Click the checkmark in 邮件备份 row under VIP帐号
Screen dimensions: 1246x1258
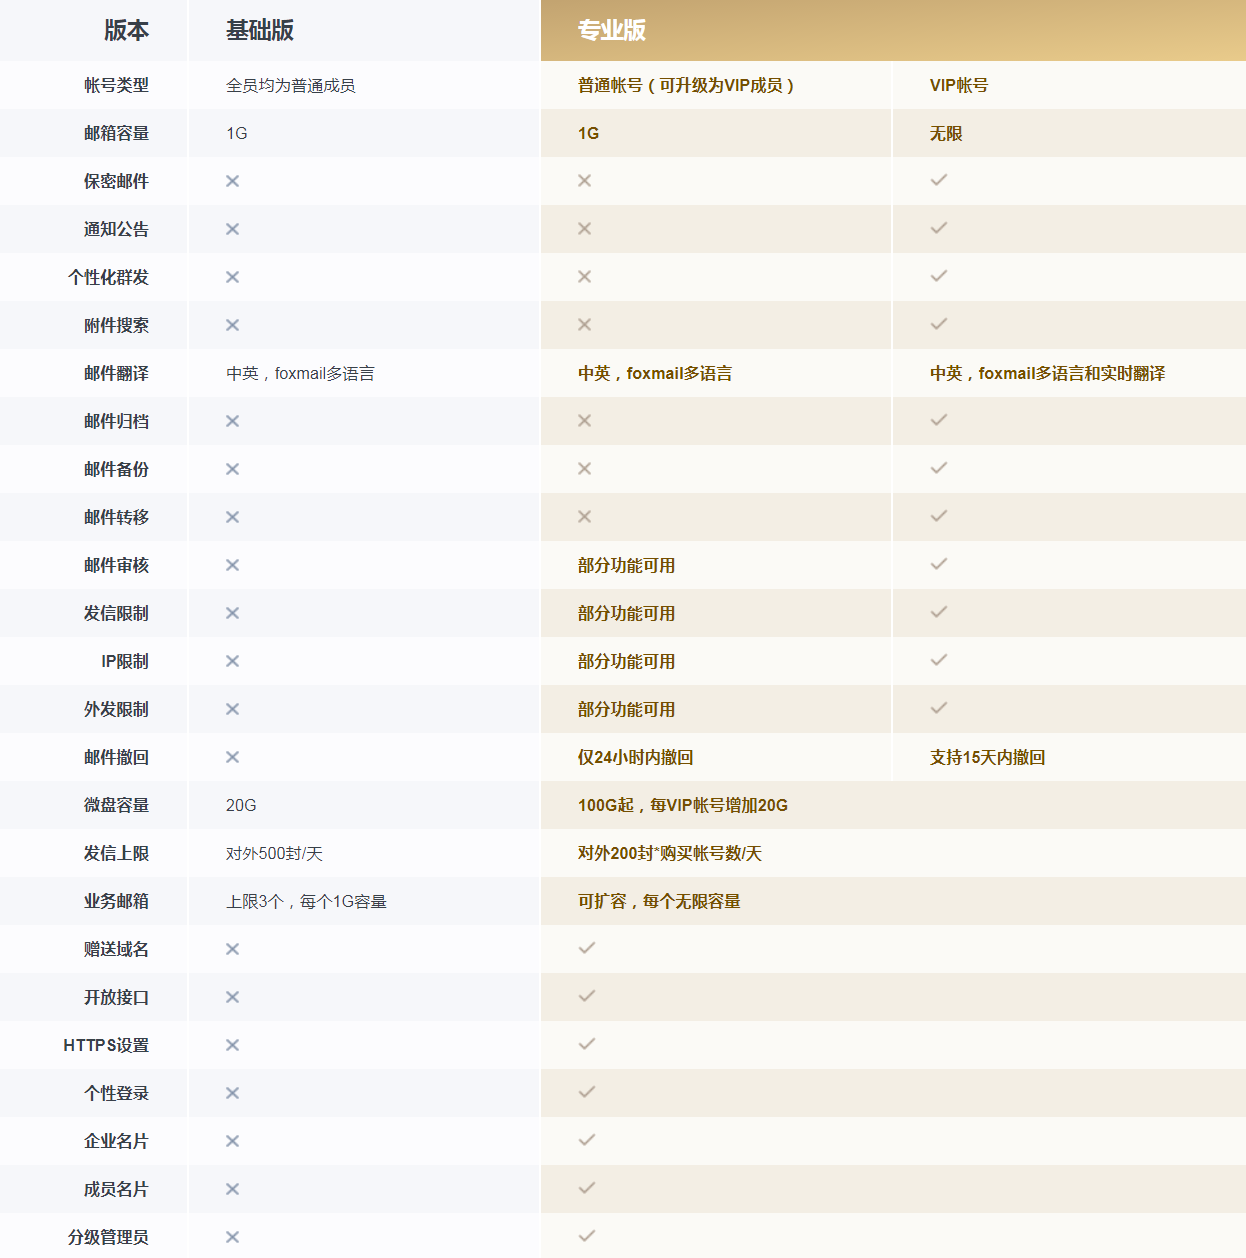coord(939,468)
